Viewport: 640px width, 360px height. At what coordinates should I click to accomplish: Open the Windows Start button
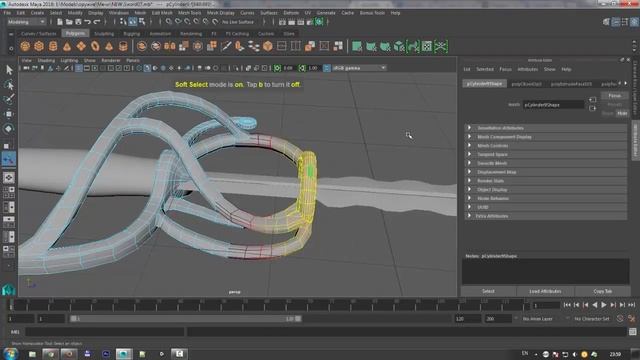pos(10,353)
